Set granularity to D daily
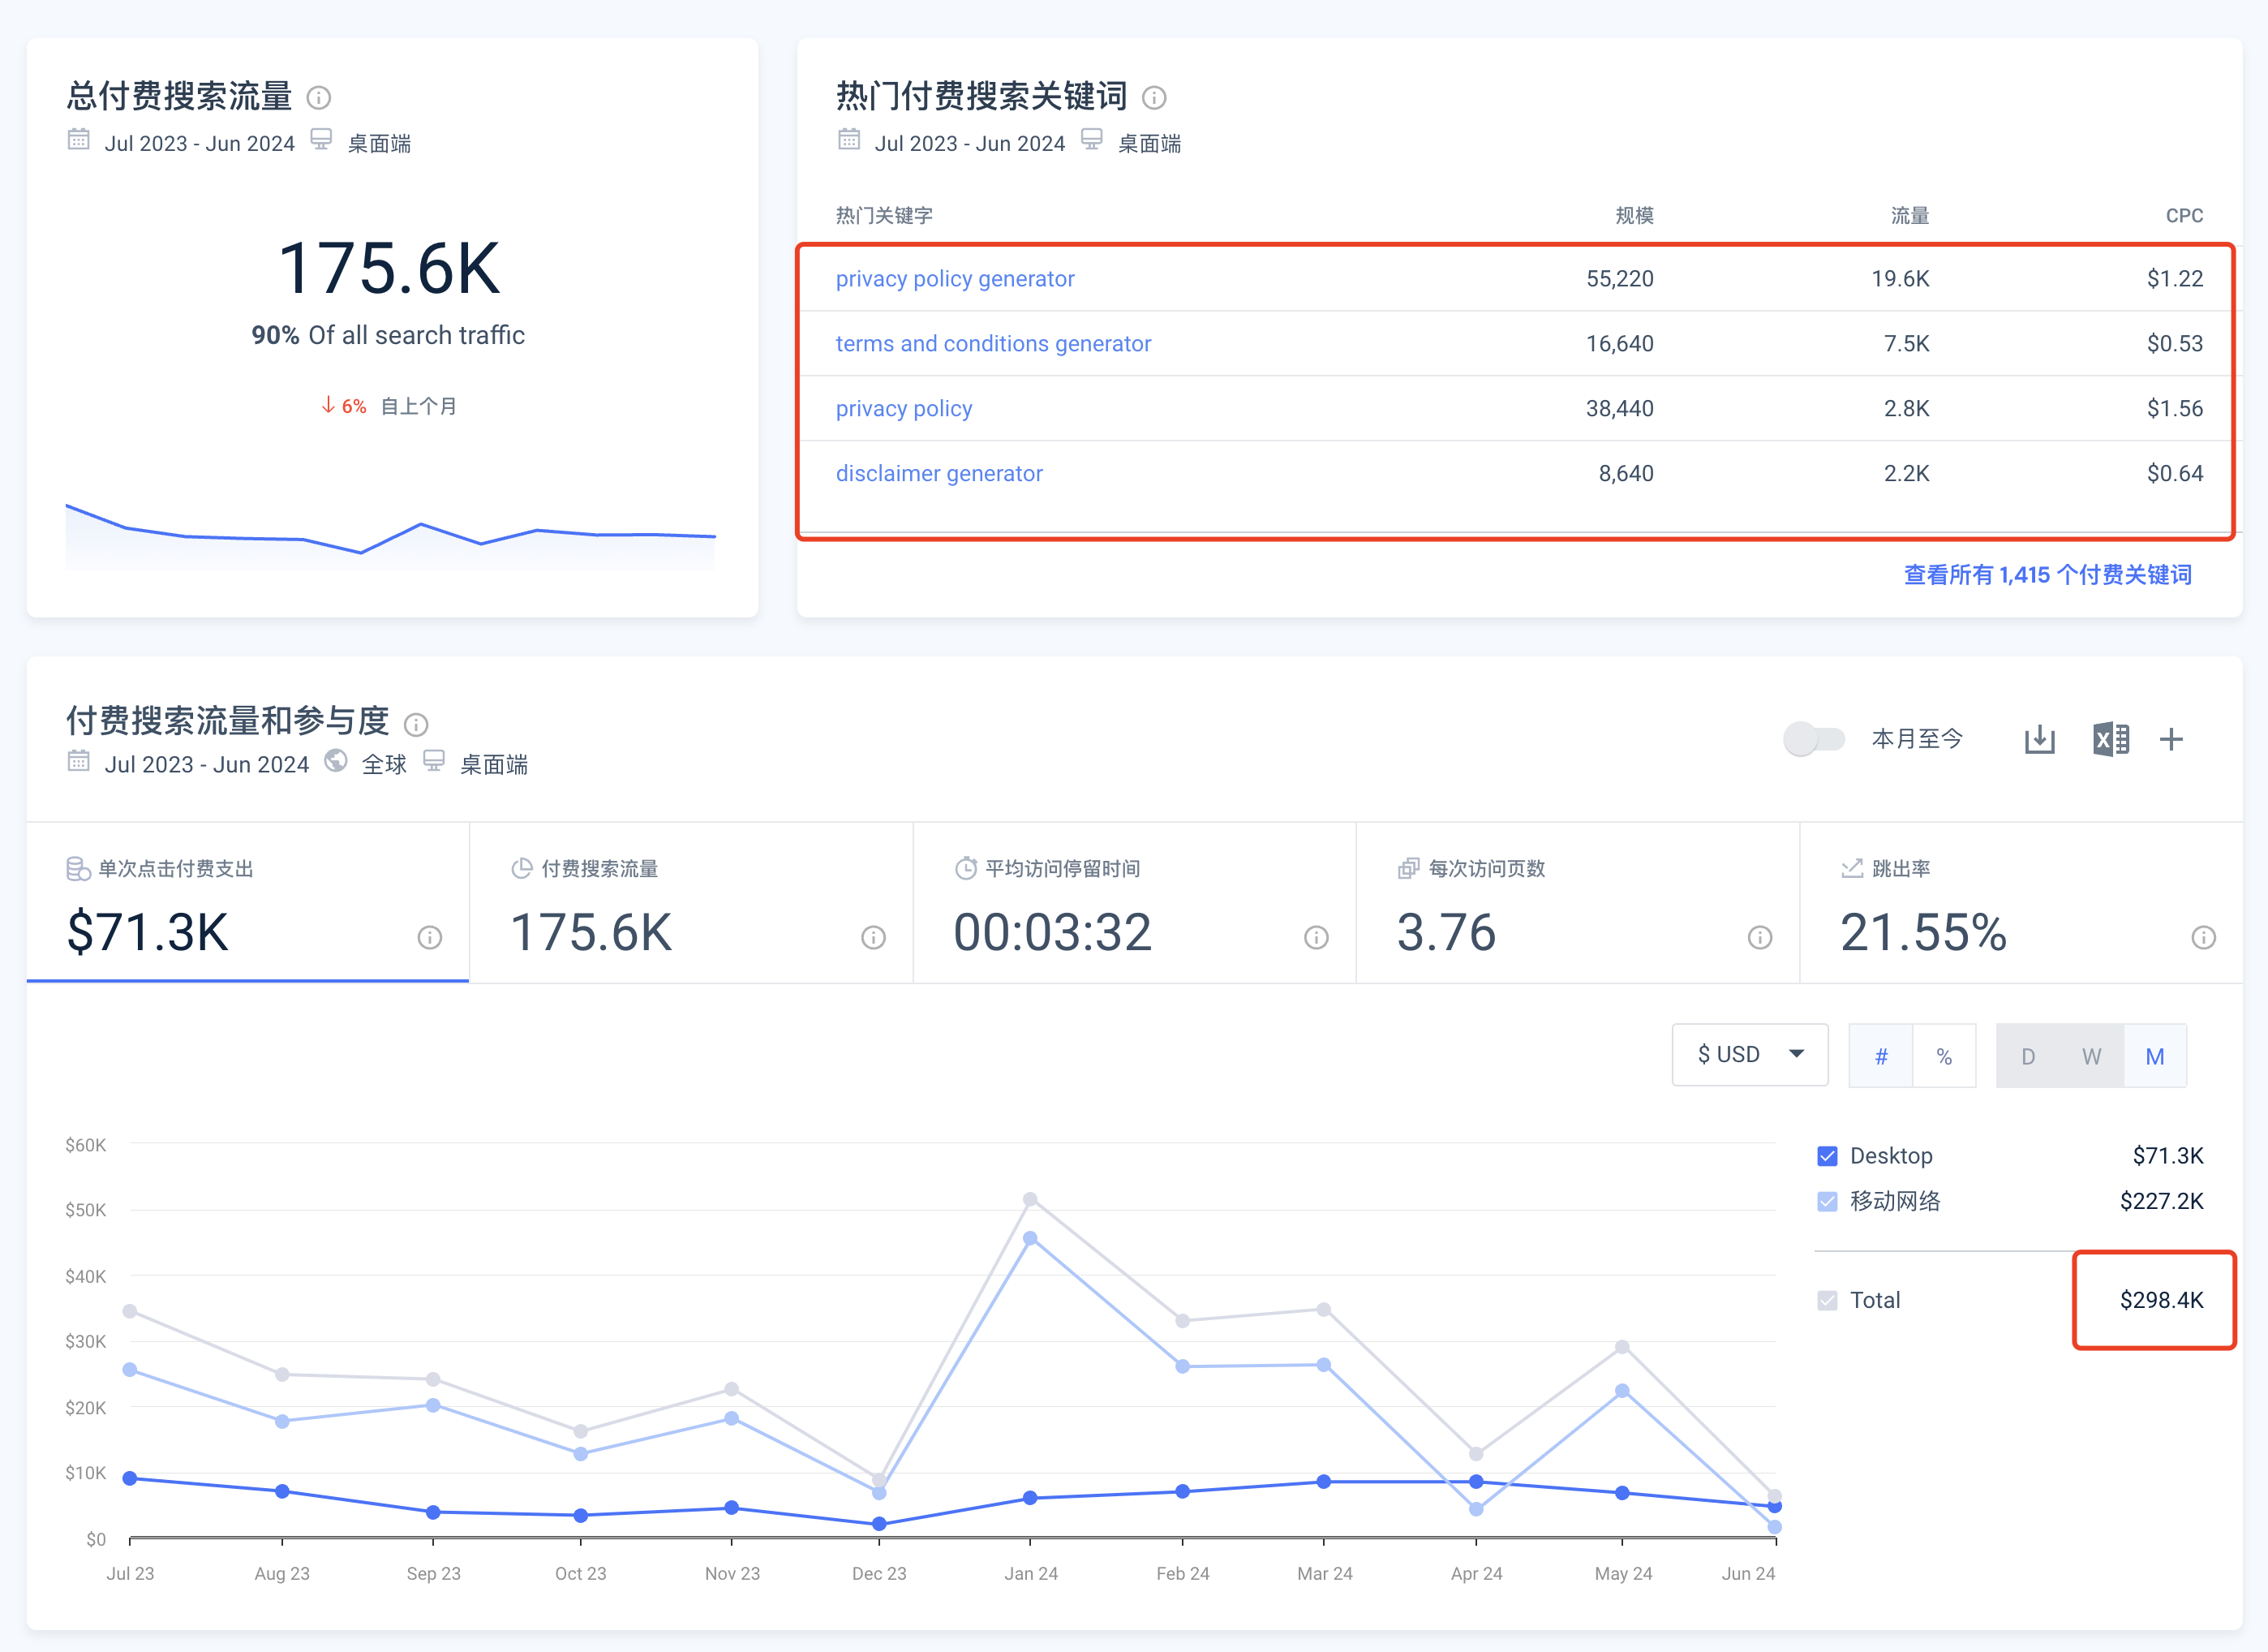The width and height of the screenshot is (2268, 1652). (2028, 1056)
